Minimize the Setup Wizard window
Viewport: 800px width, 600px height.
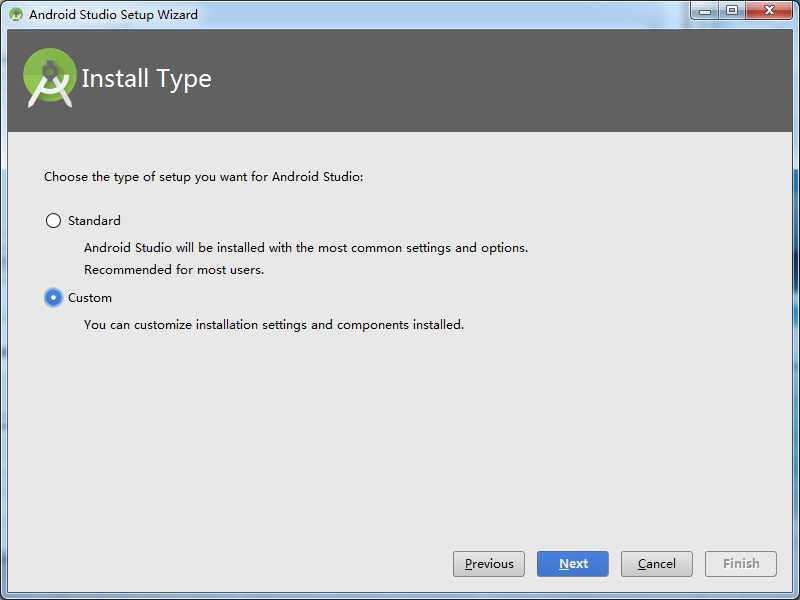705,10
